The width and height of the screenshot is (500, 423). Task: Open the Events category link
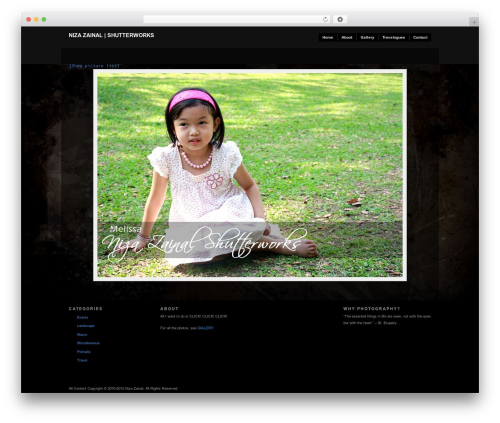click(82, 317)
